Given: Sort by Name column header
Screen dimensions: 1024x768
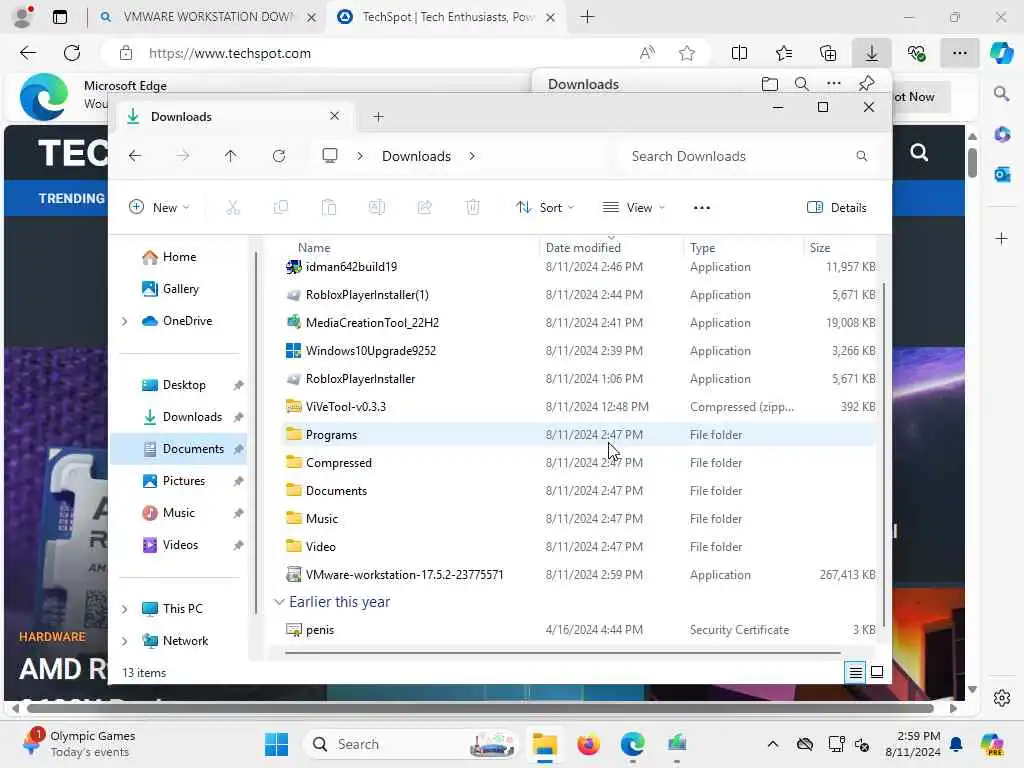Looking at the screenshot, I should coord(314,248).
